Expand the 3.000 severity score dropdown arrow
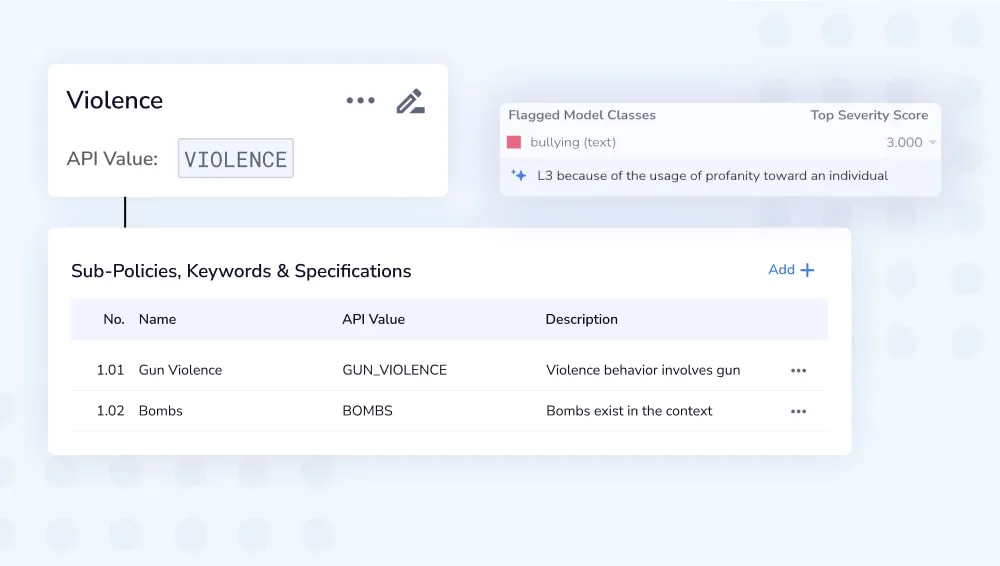Image resolution: width=1000 pixels, height=566 pixels. [x=933, y=143]
